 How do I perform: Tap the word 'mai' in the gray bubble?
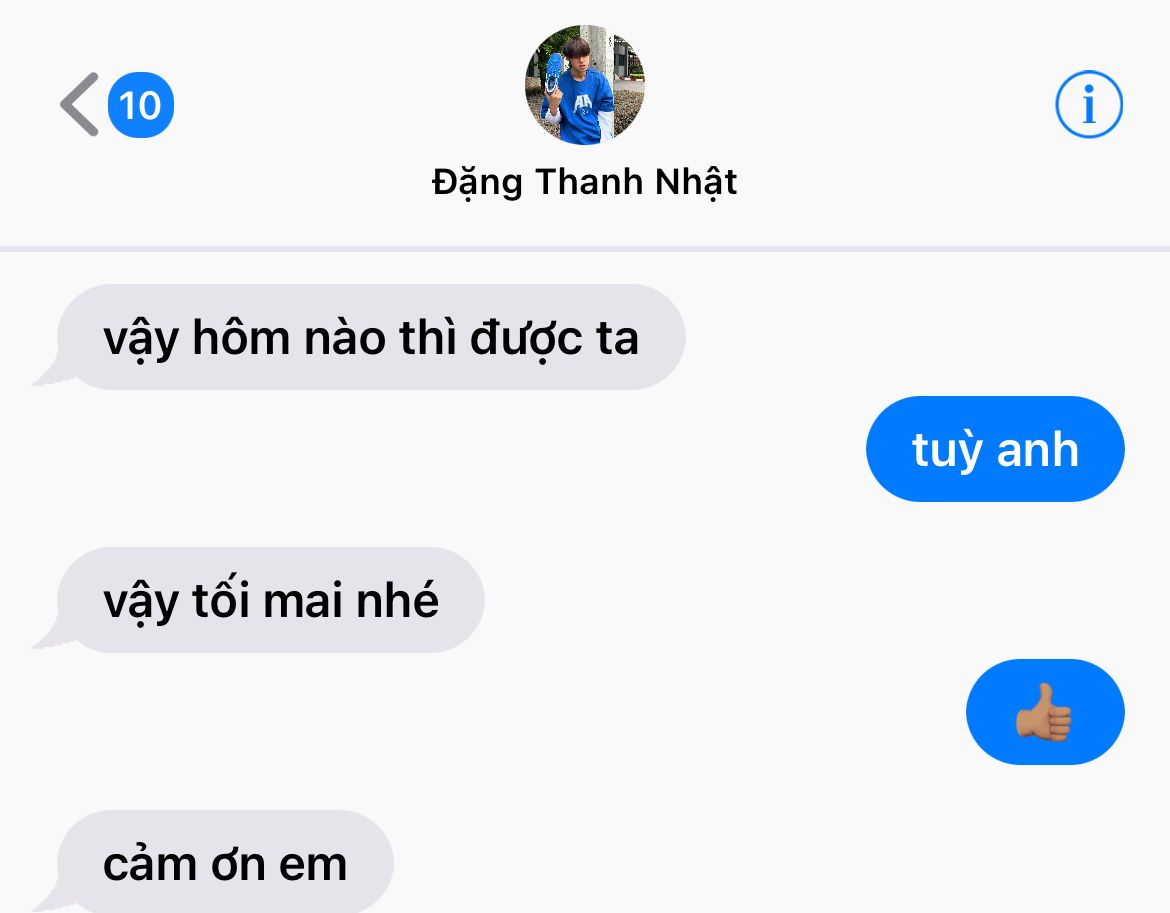tap(303, 600)
